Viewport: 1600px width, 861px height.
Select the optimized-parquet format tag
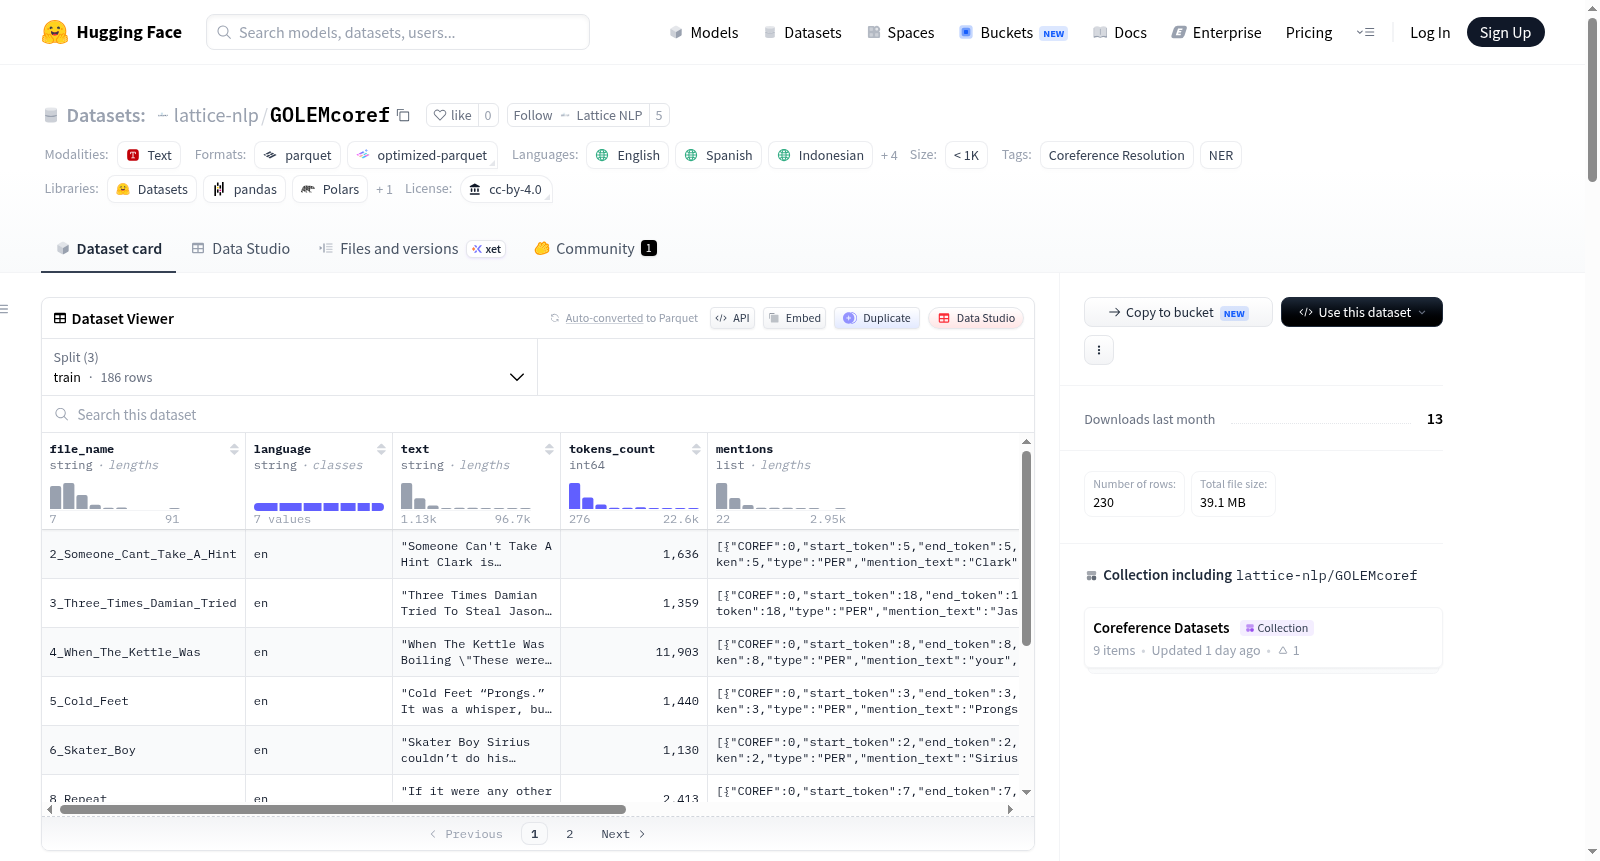tap(423, 155)
